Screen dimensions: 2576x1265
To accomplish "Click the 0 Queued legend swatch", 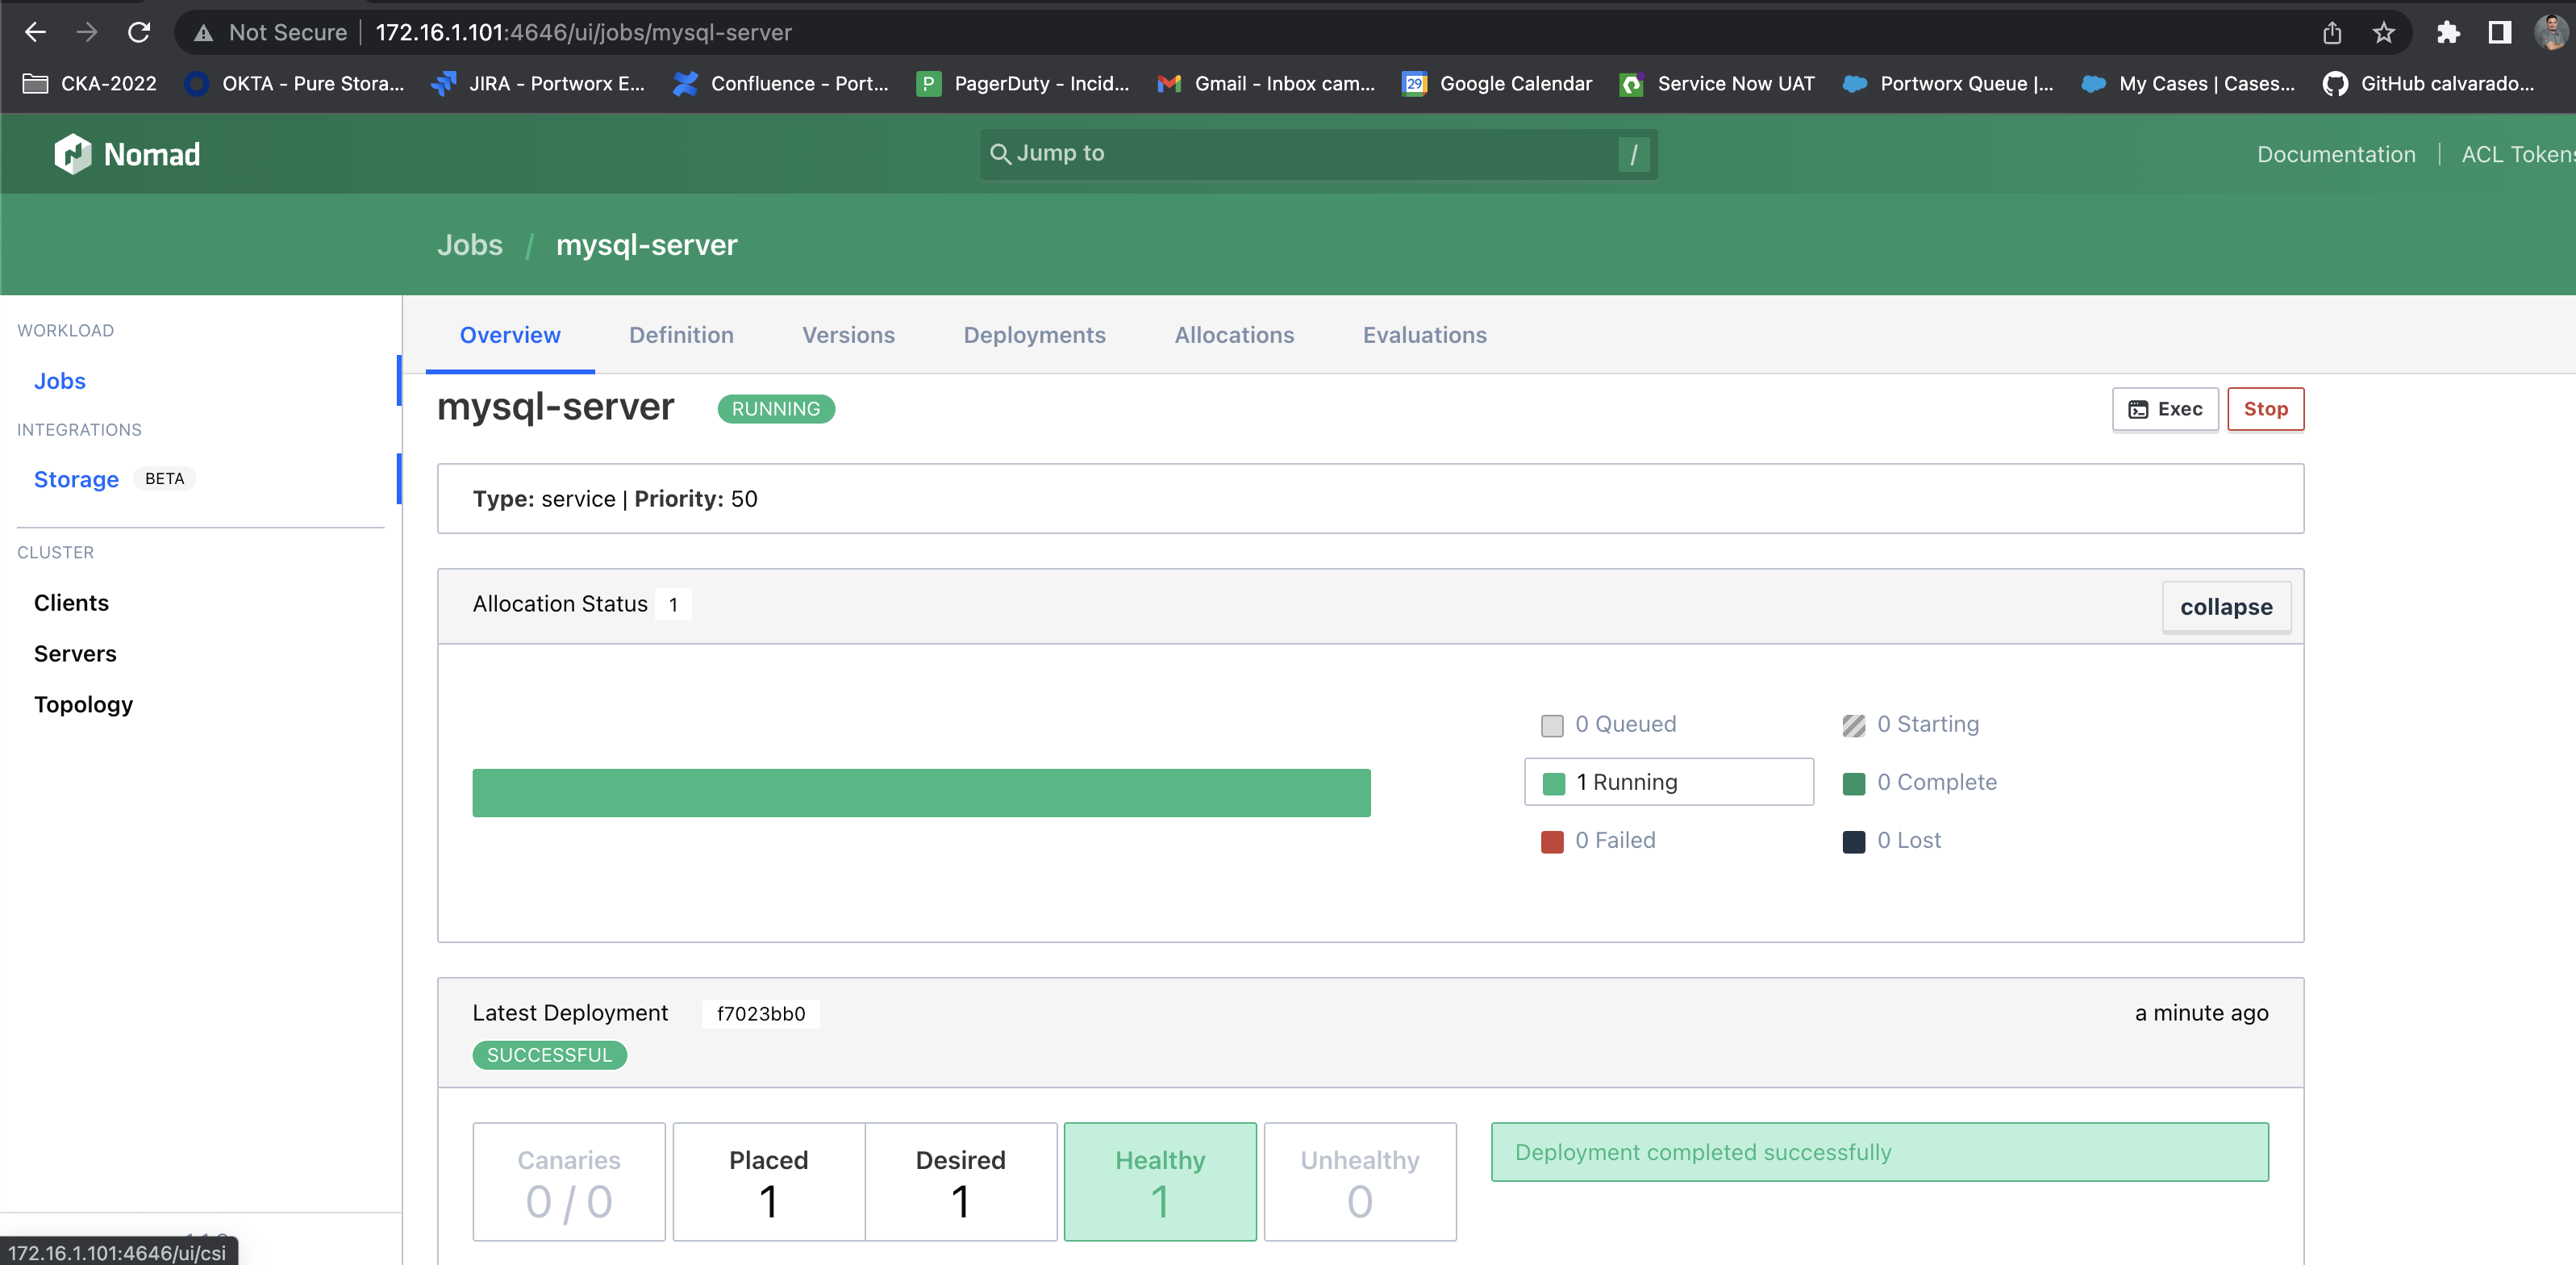I will click(x=1551, y=725).
